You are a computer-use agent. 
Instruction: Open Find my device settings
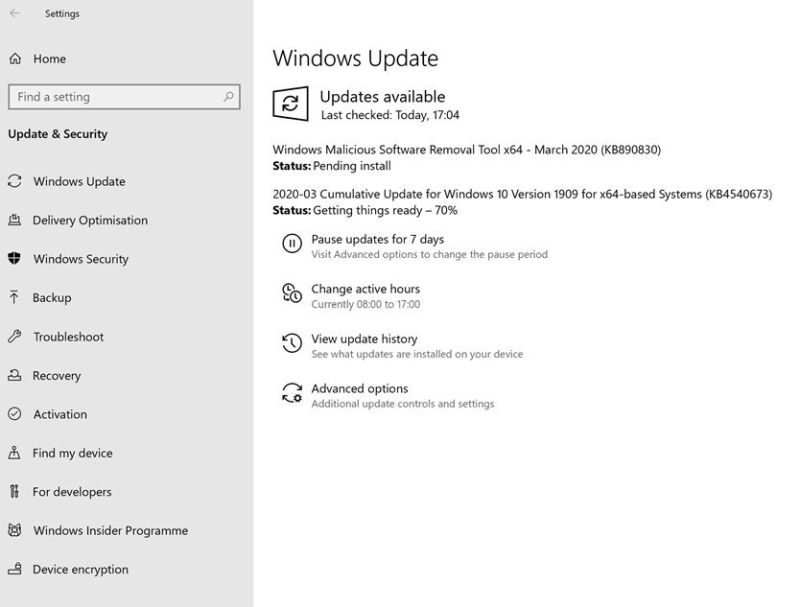click(72, 453)
